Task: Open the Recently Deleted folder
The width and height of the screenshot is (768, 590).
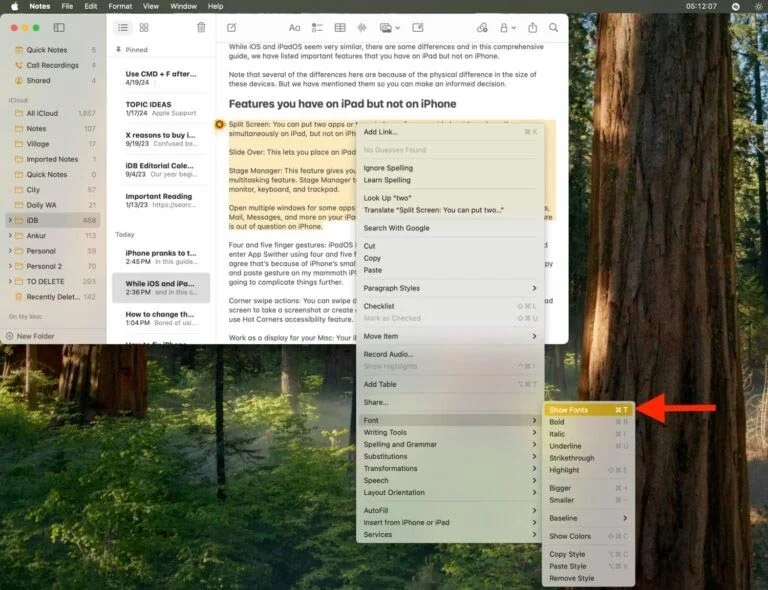Action: click(53, 297)
